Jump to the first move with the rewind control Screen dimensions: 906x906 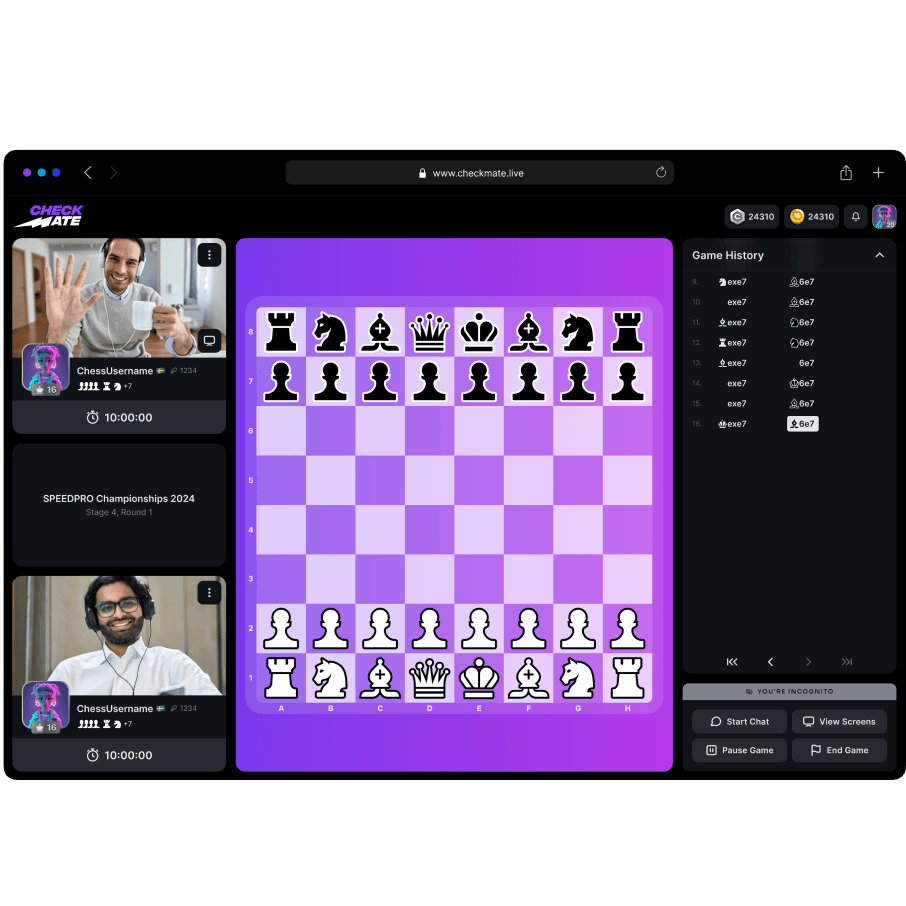point(731,662)
